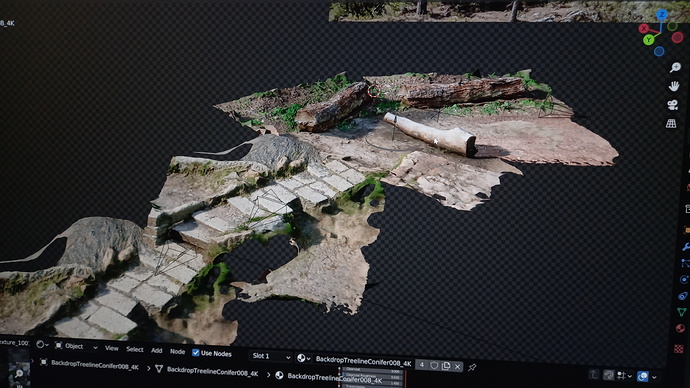
Task: Open the Object Data green triangle tab
Action: pos(681,312)
